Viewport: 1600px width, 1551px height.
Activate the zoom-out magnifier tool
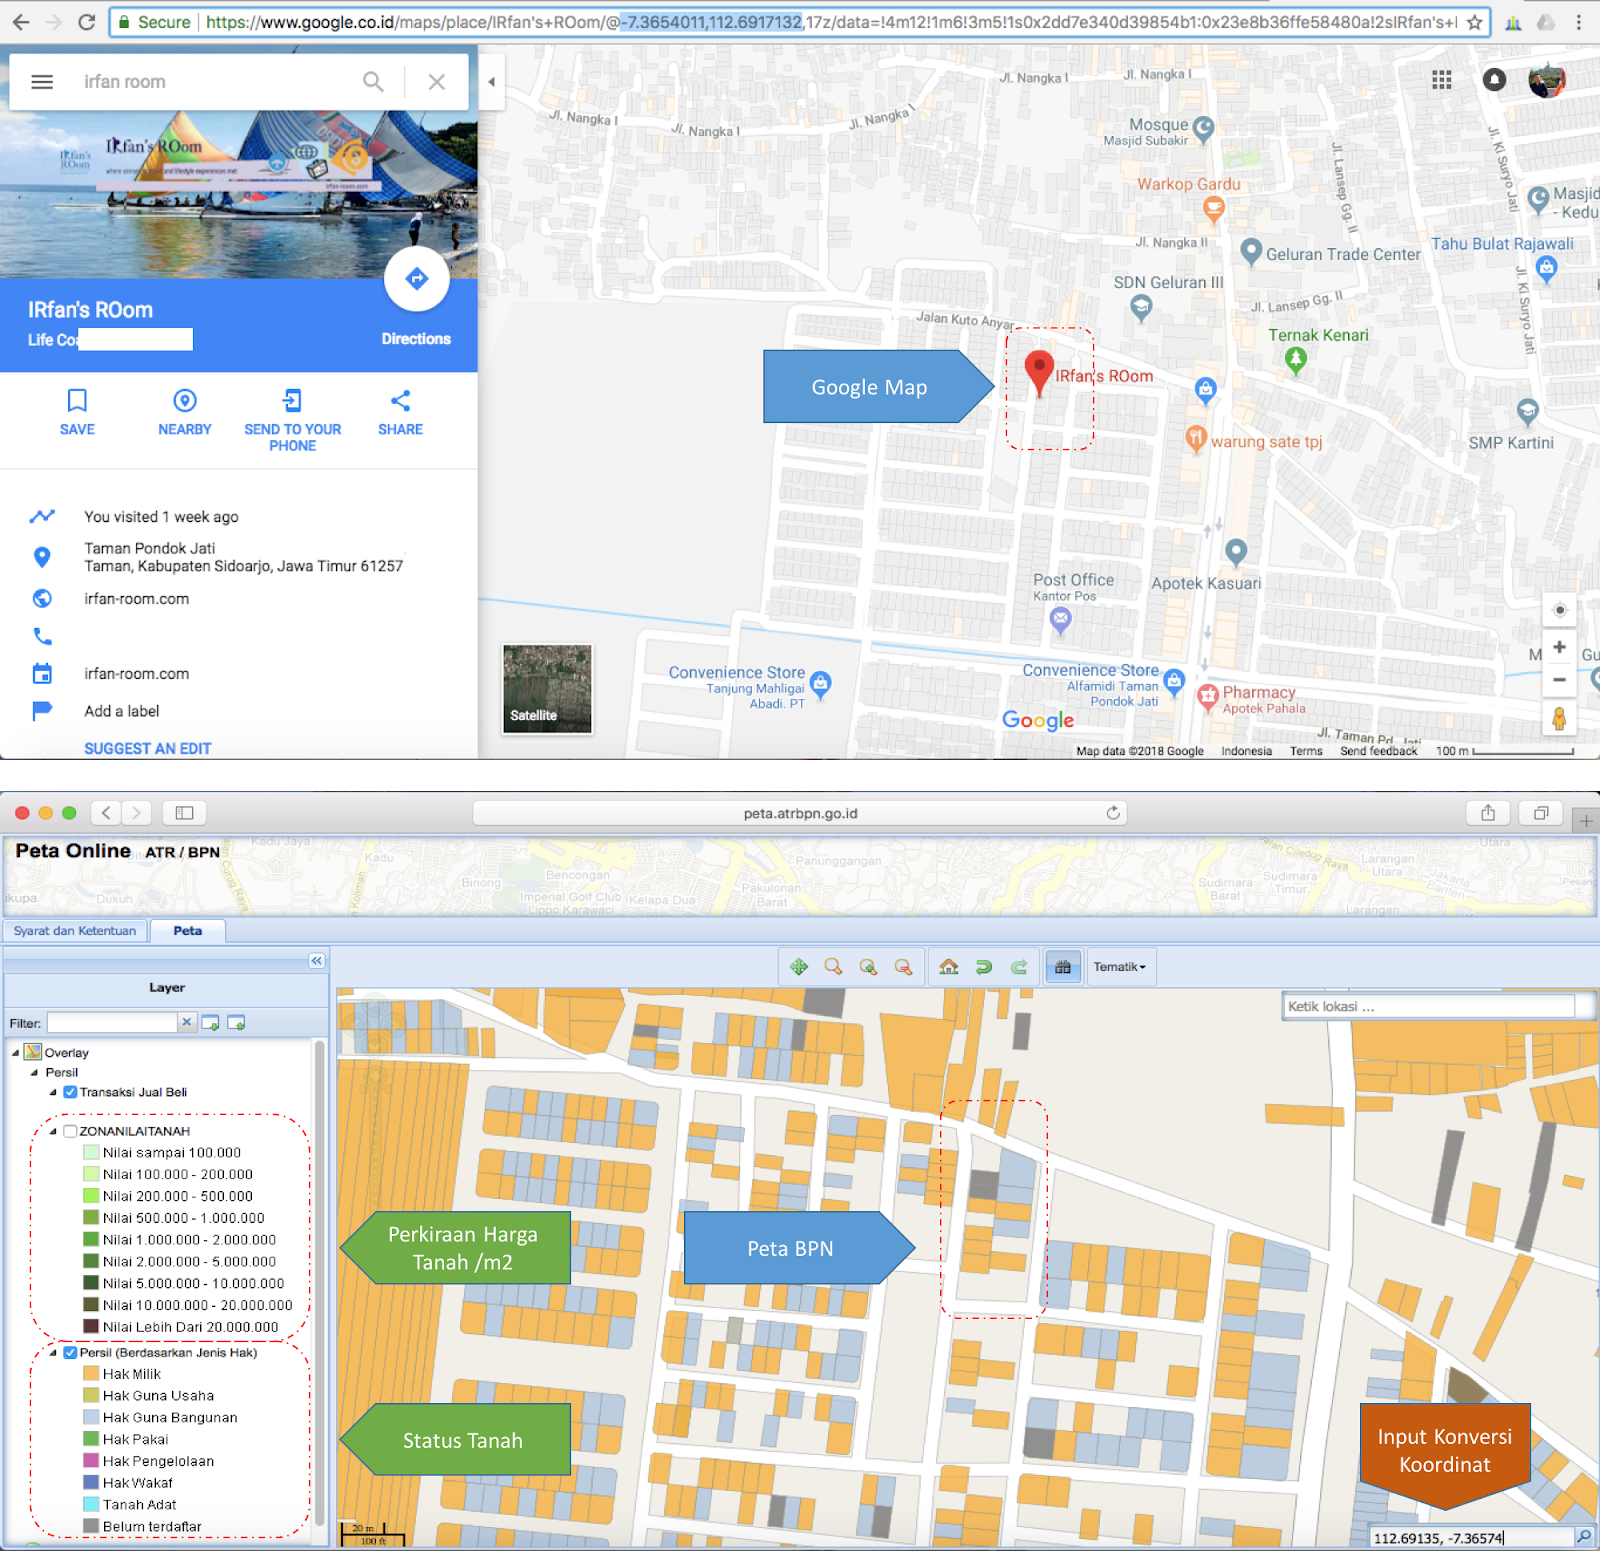[x=903, y=967]
